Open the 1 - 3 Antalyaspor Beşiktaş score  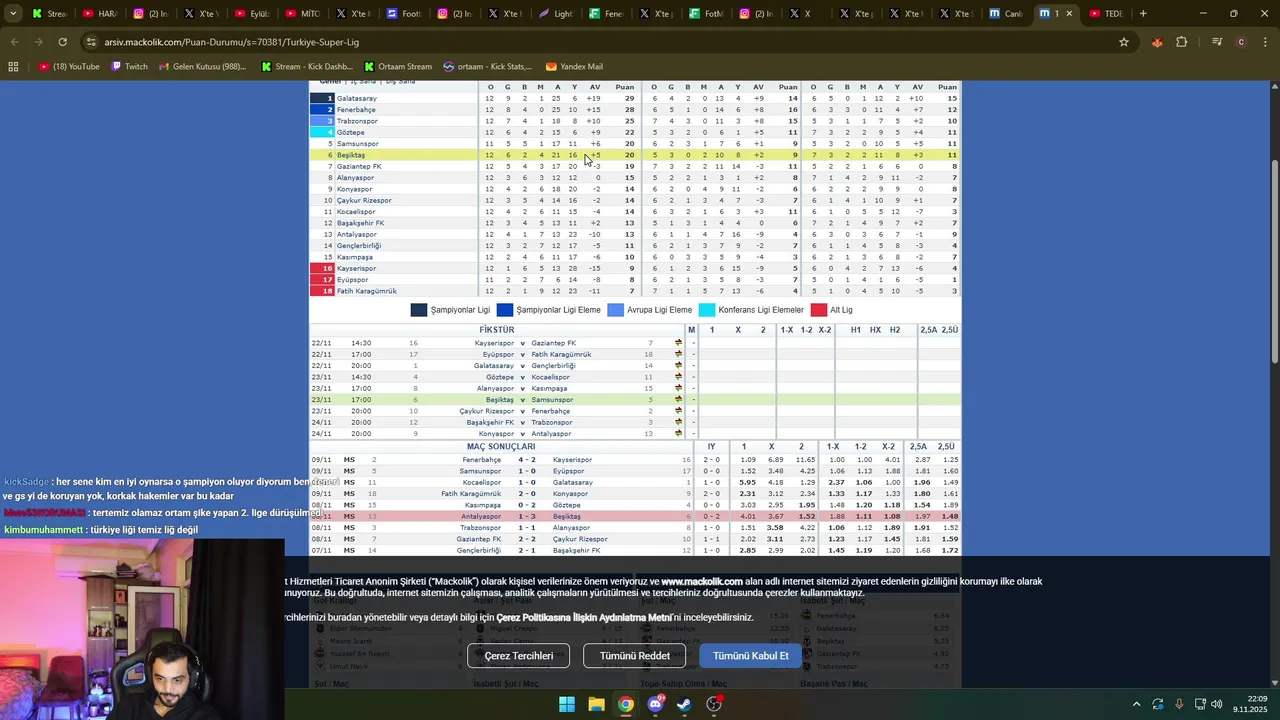(x=526, y=517)
